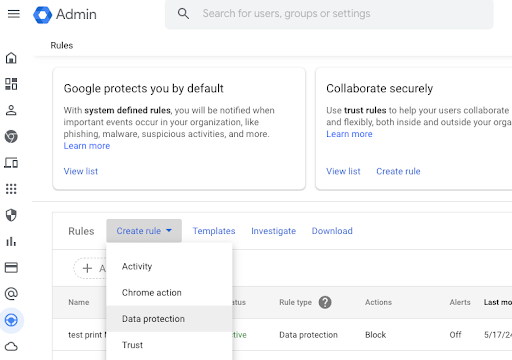
Task: Click the Off alerts cell
Action: coord(455,335)
